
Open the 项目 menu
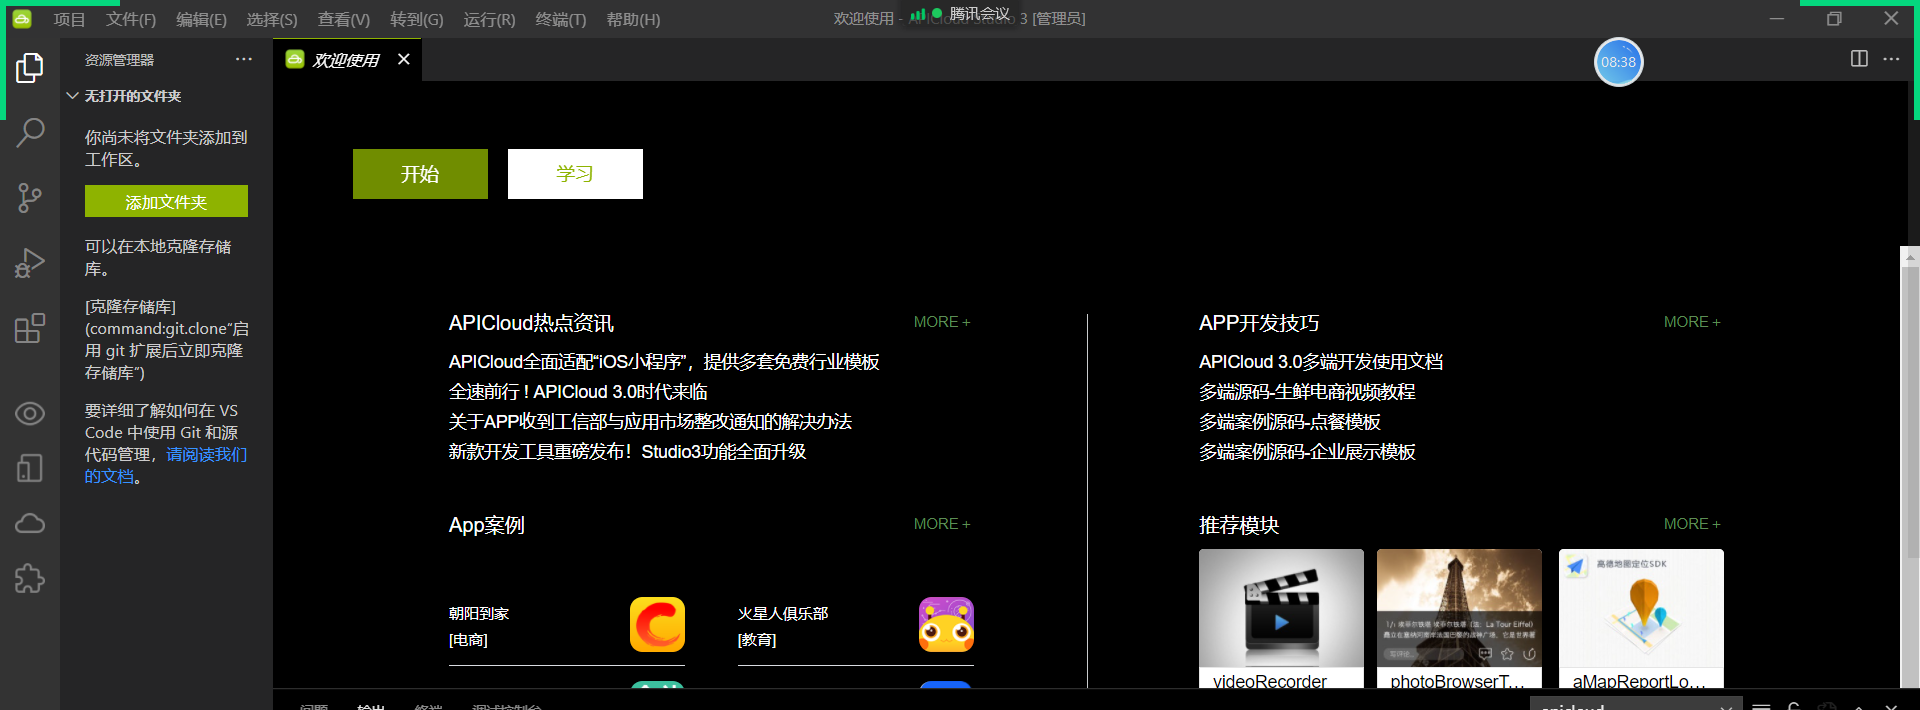(x=70, y=19)
